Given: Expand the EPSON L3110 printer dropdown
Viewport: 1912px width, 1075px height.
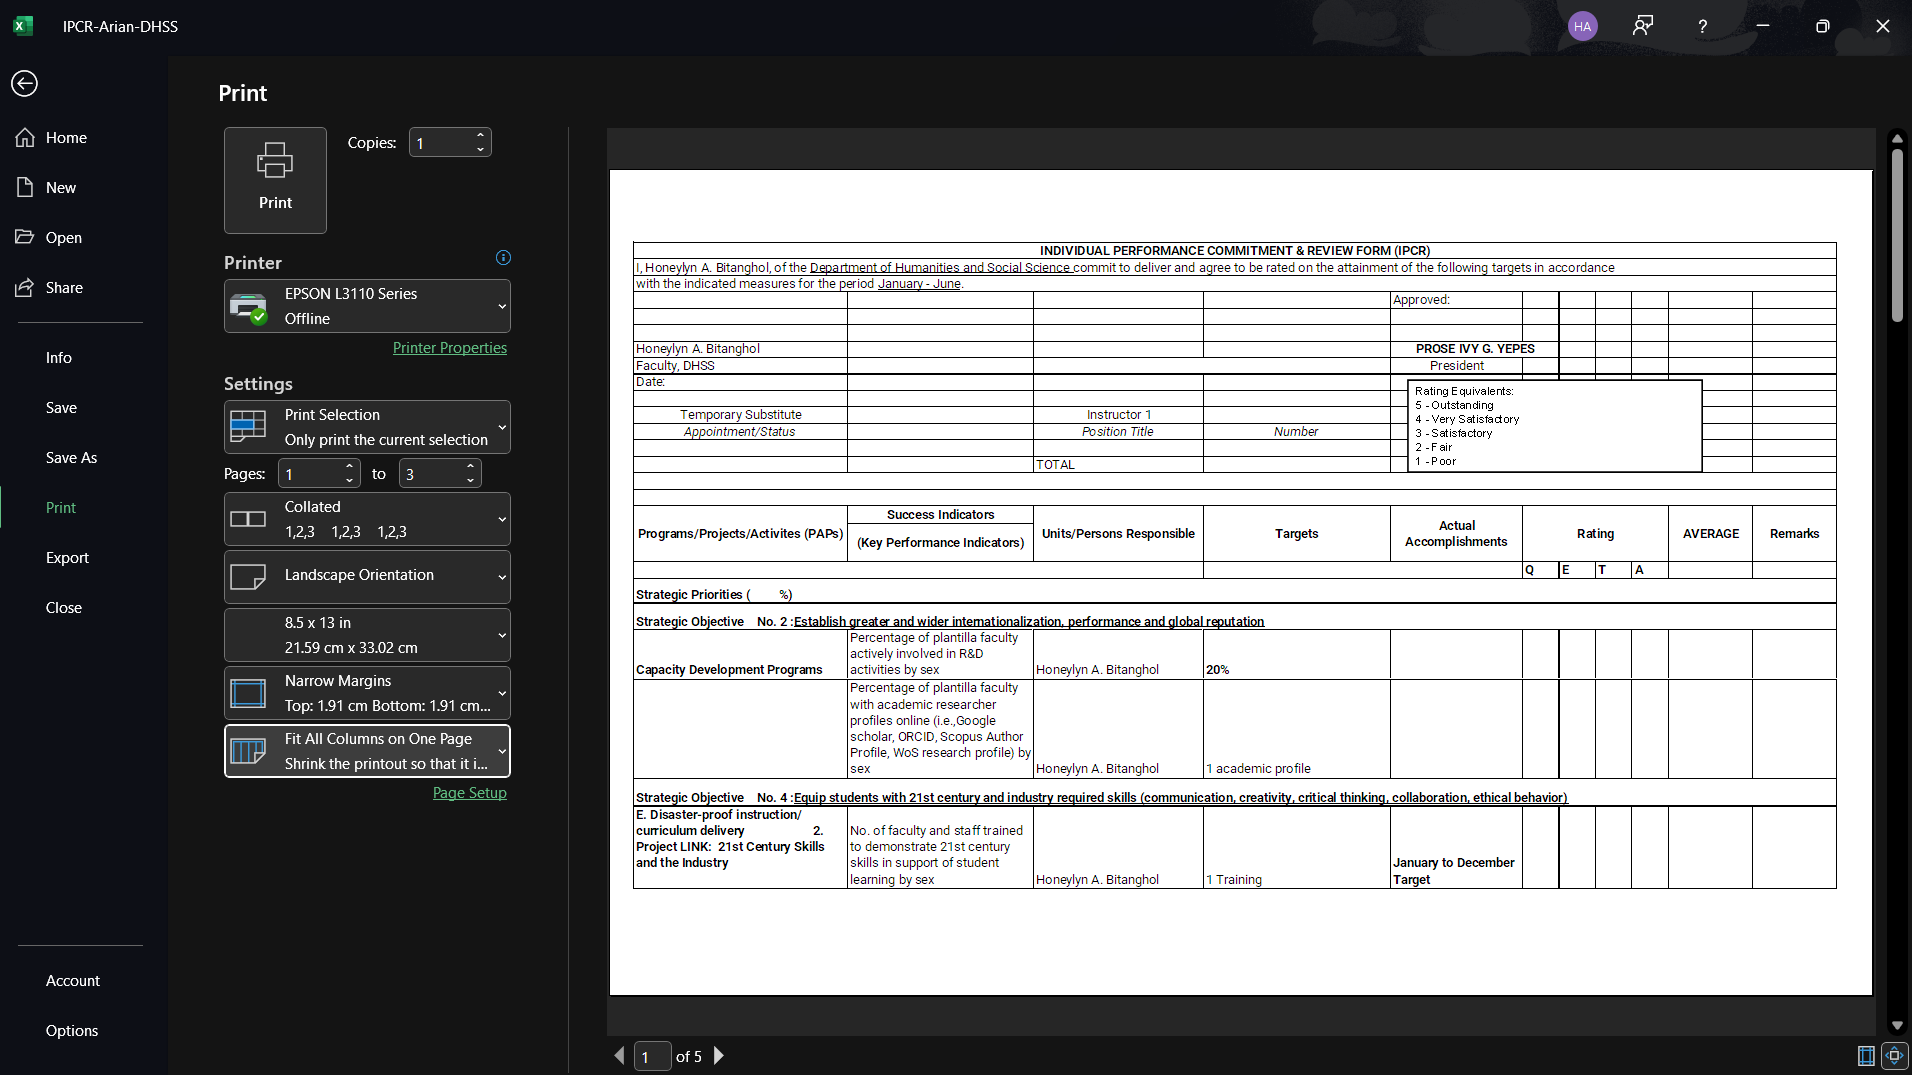Looking at the screenshot, I should tap(367, 306).
